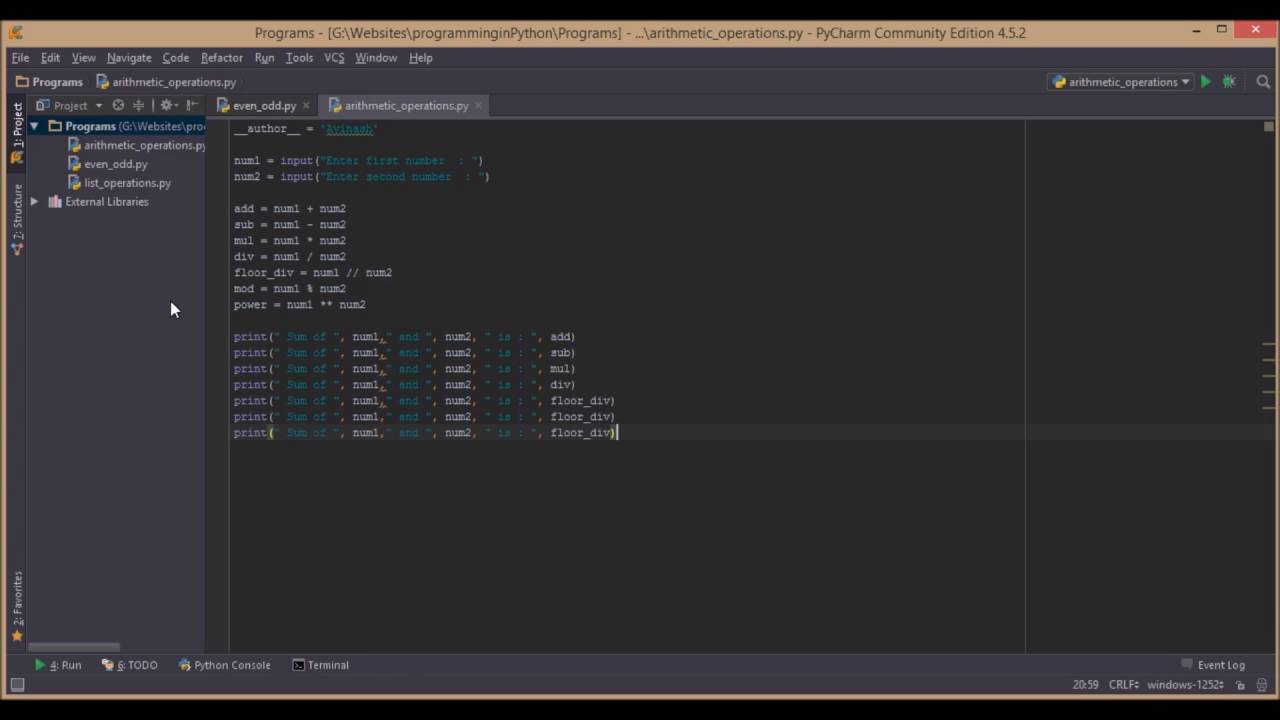The image size is (1280, 720).
Task: Click list_operations.py file icon in tree
Action: [74, 183]
